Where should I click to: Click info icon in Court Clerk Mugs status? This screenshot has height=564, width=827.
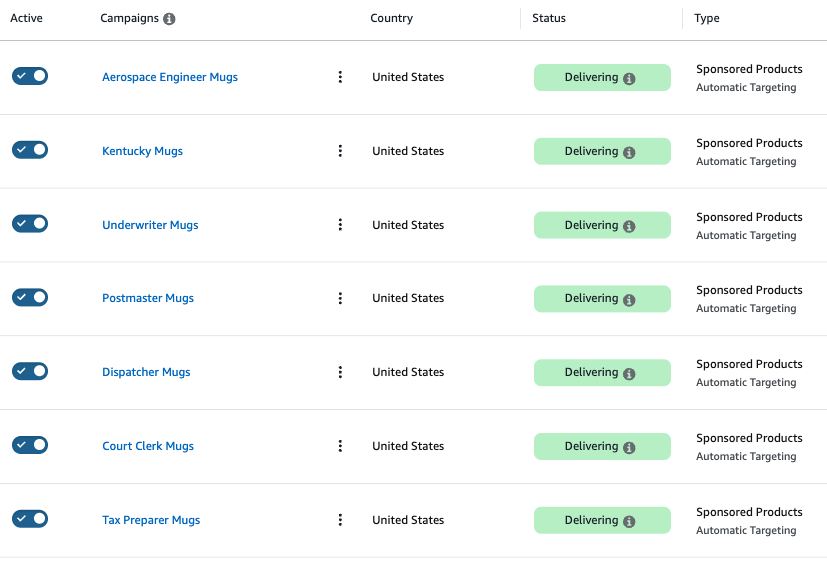pos(629,448)
